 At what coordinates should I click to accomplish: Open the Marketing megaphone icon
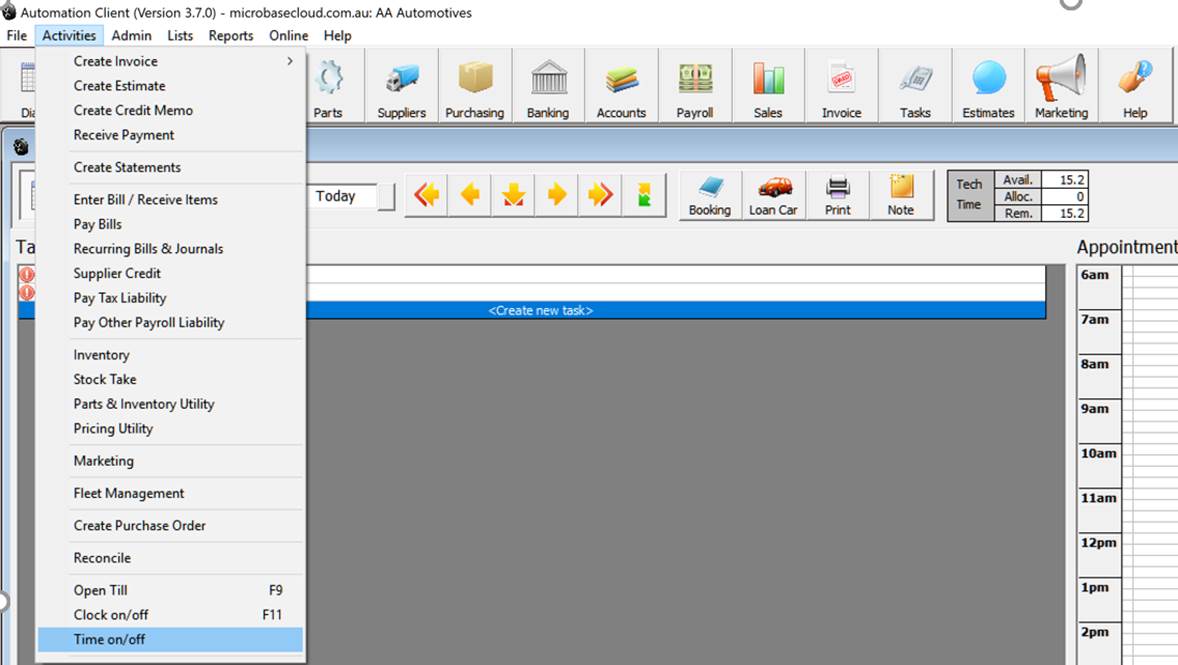click(x=1061, y=87)
